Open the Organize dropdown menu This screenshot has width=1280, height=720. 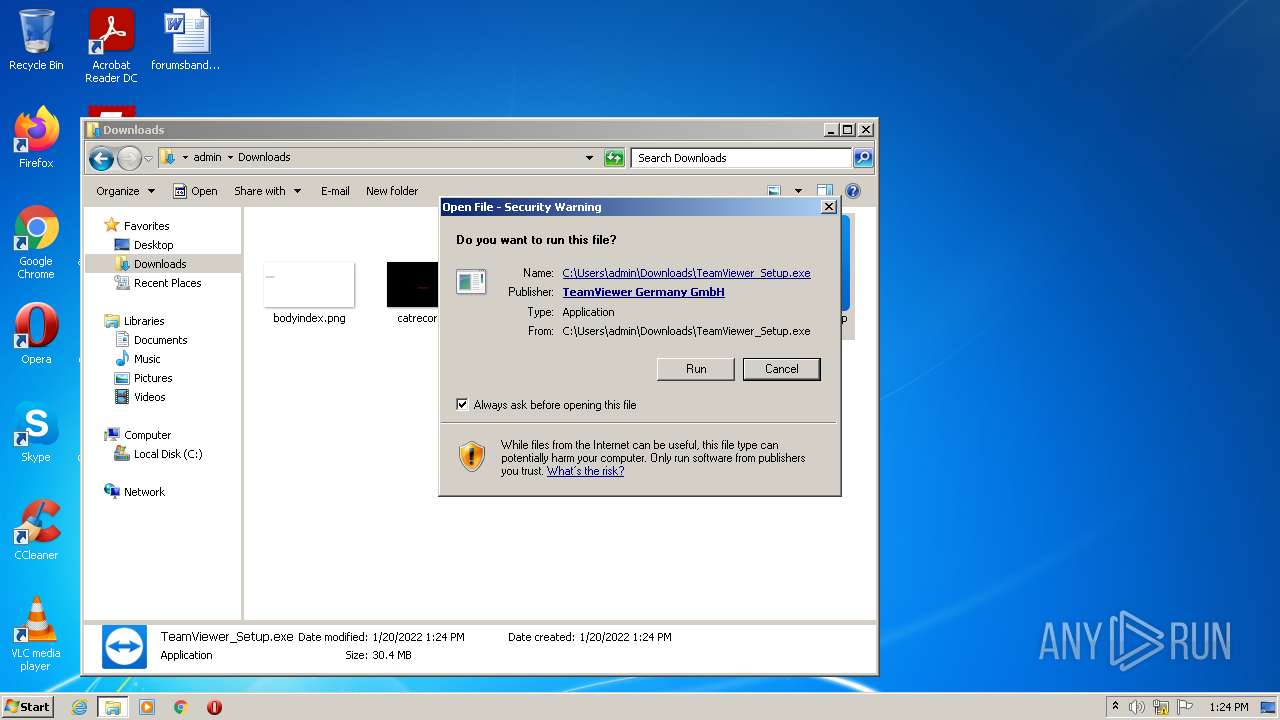click(126, 191)
